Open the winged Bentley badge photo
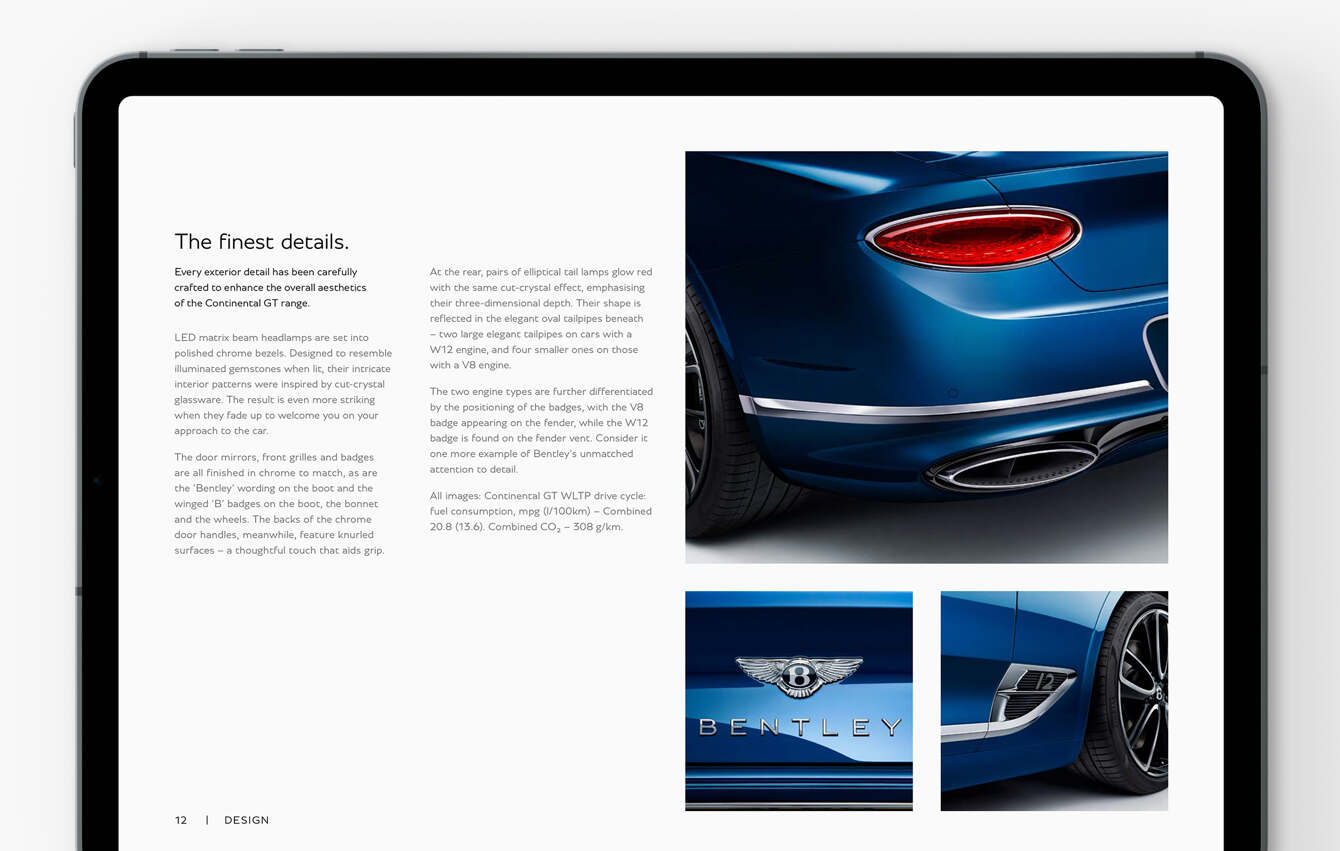The width and height of the screenshot is (1340, 851). click(799, 701)
